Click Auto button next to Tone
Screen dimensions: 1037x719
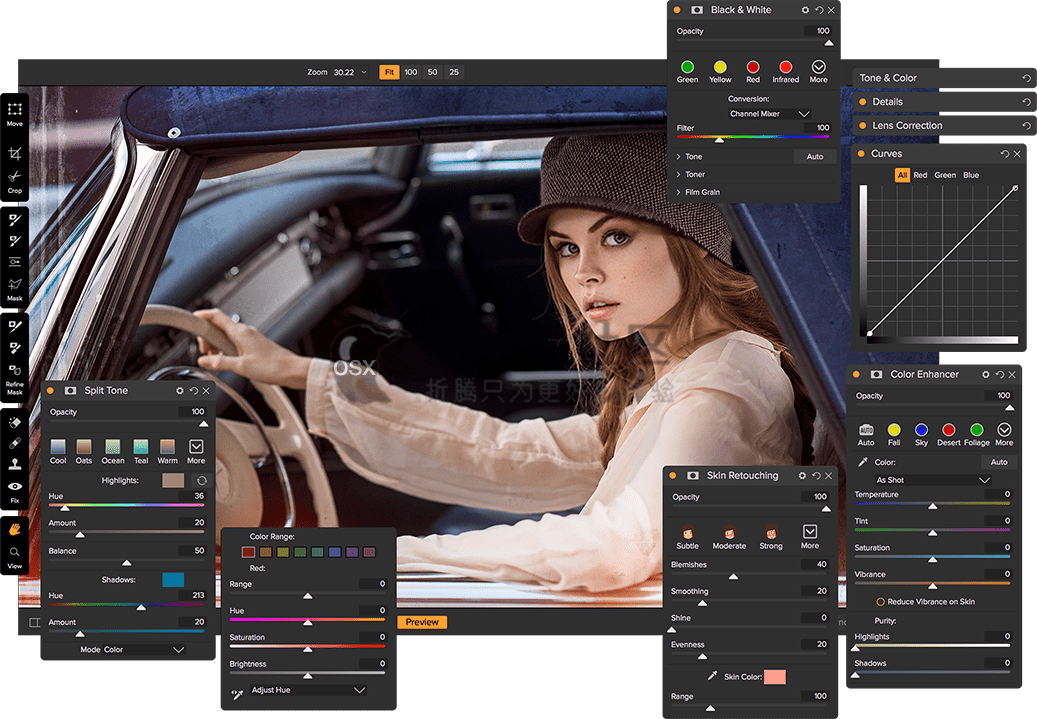coord(815,157)
